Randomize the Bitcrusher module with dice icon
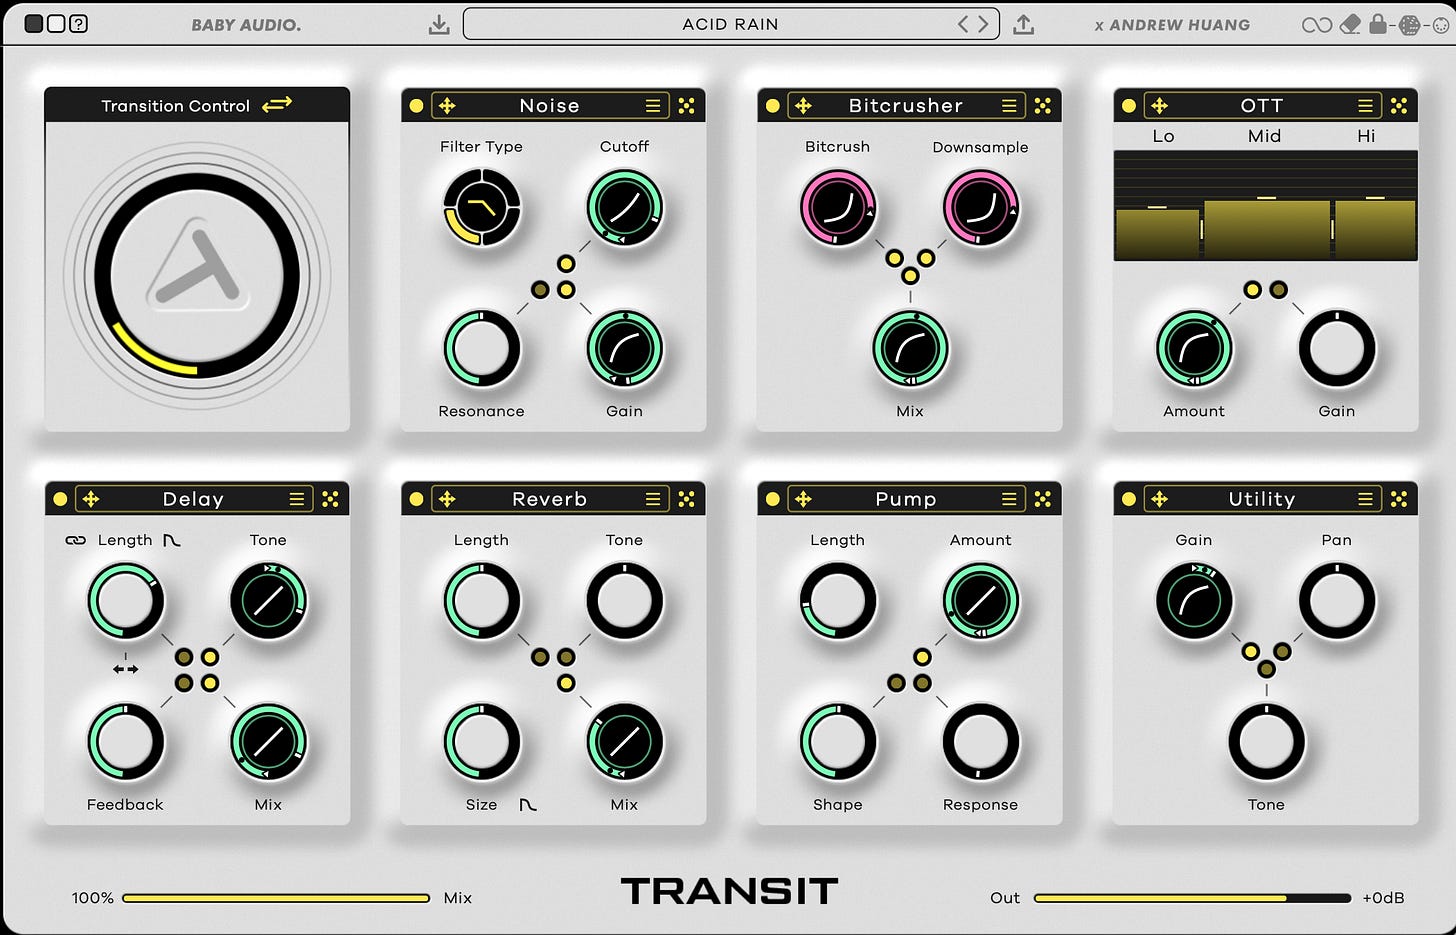Screen dimensions: 1456x935 pyautogui.click(x=1043, y=105)
